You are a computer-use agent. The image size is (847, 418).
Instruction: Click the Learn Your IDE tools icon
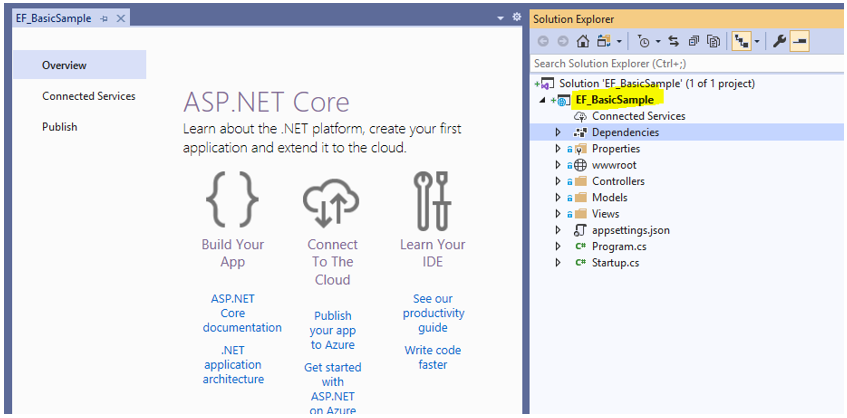pos(432,200)
